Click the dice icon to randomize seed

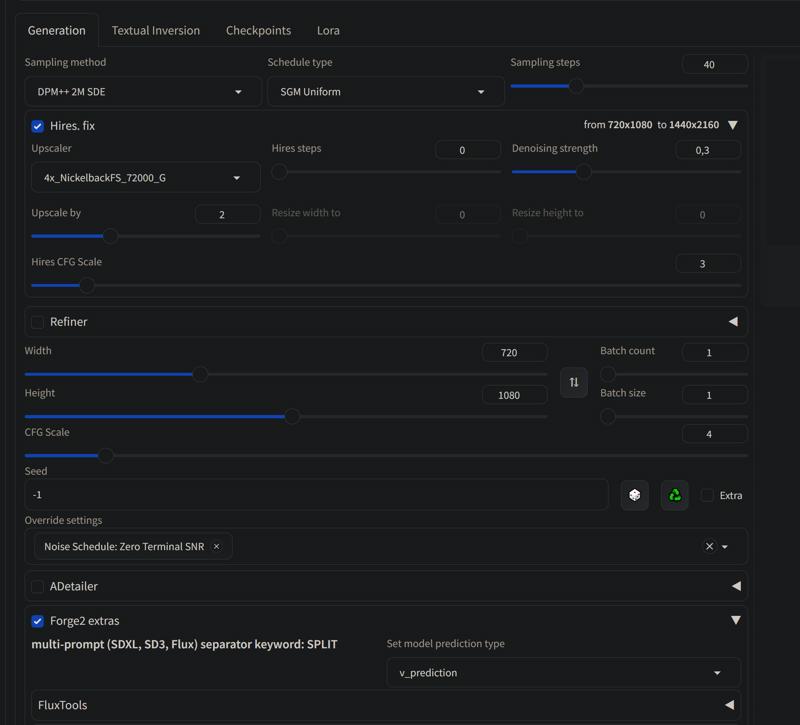click(x=635, y=495)
